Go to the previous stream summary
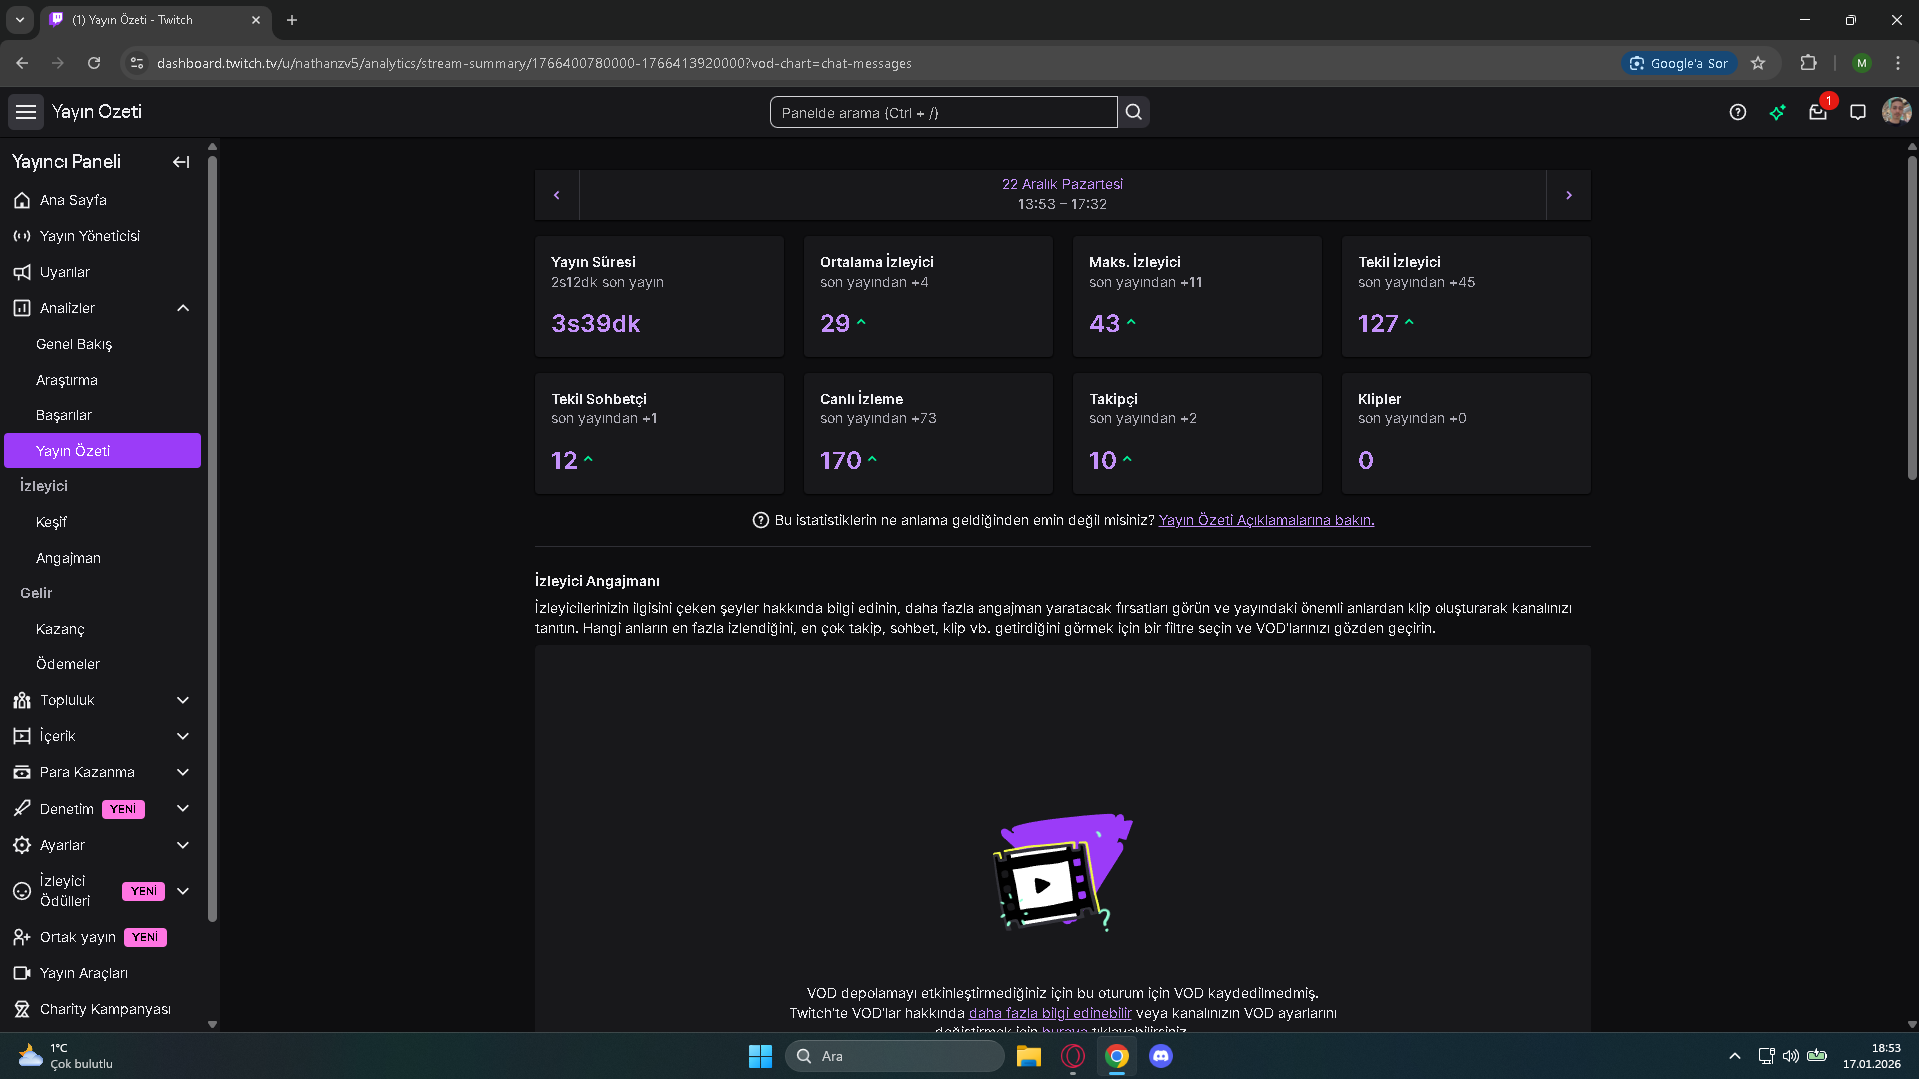 pos(557,195)
